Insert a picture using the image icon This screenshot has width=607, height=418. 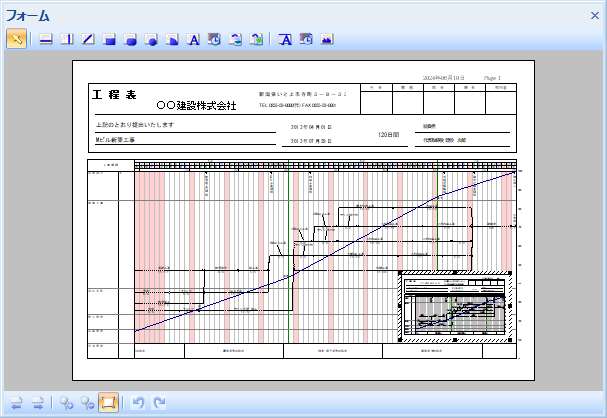(x=327, y=39)
